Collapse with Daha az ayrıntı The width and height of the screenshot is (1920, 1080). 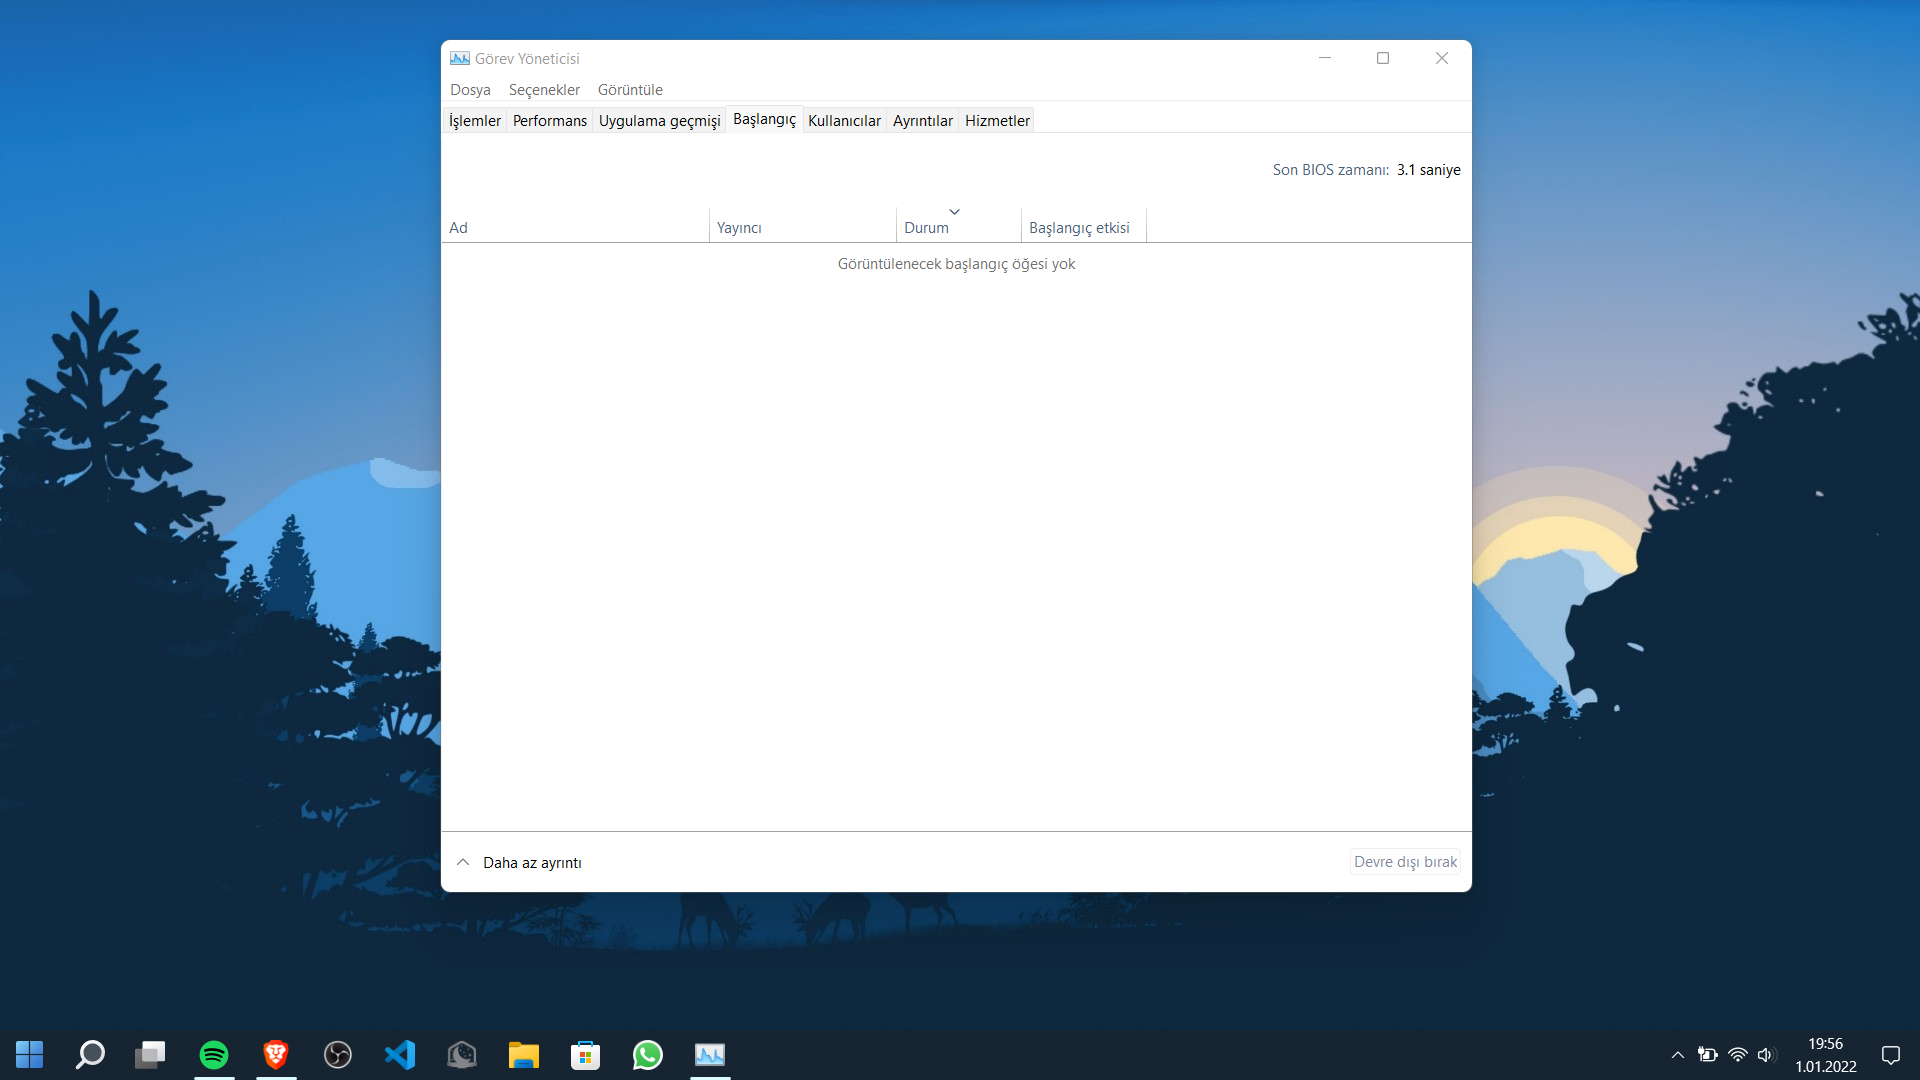click(519, 862)
